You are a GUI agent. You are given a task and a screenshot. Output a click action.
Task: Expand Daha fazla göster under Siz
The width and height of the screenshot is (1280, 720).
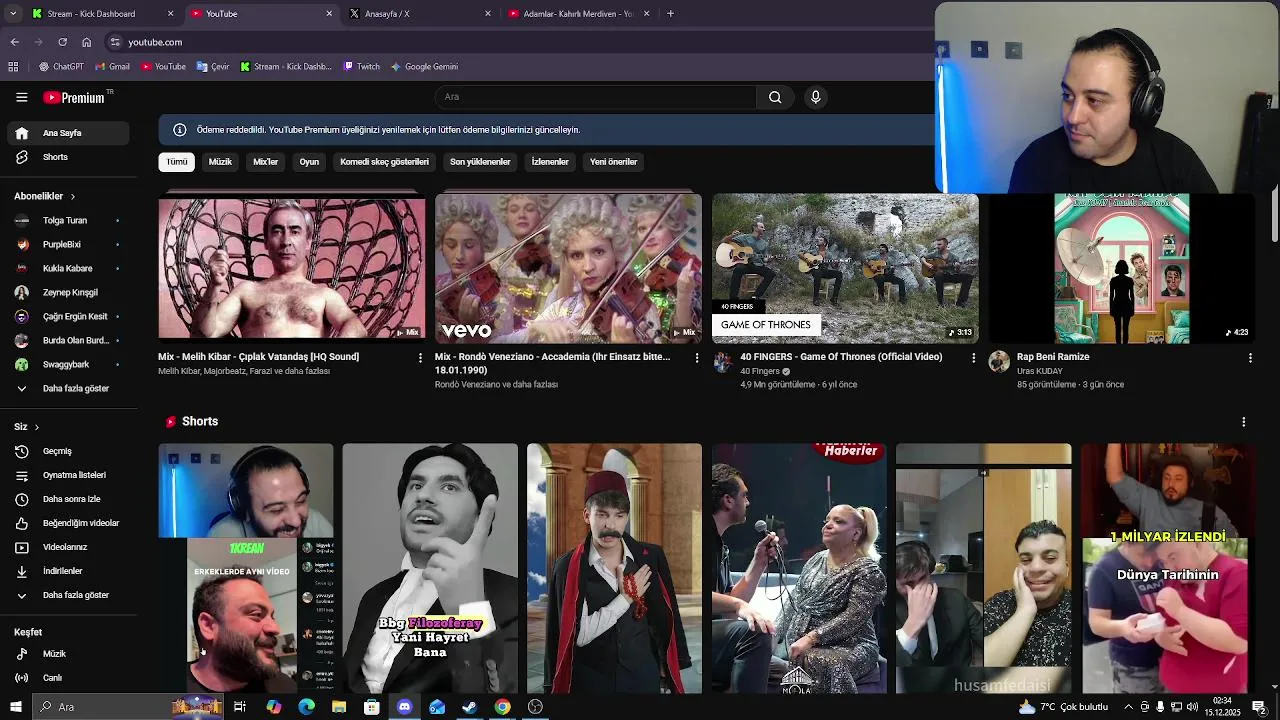(x=66, y=595)
